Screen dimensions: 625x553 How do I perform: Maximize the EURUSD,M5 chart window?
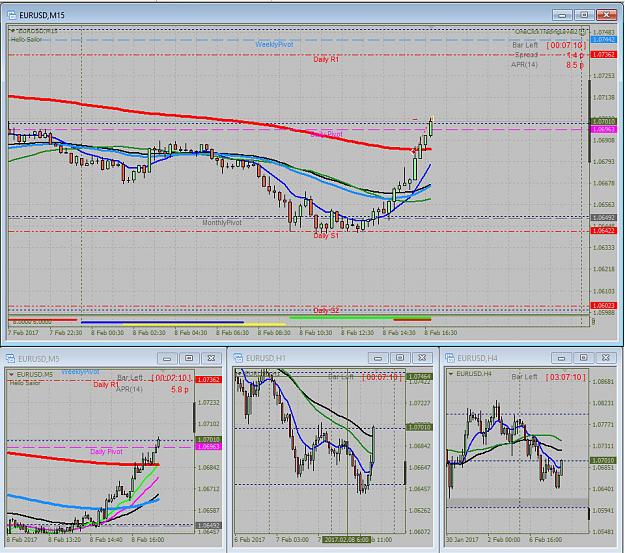pos(189,358)
